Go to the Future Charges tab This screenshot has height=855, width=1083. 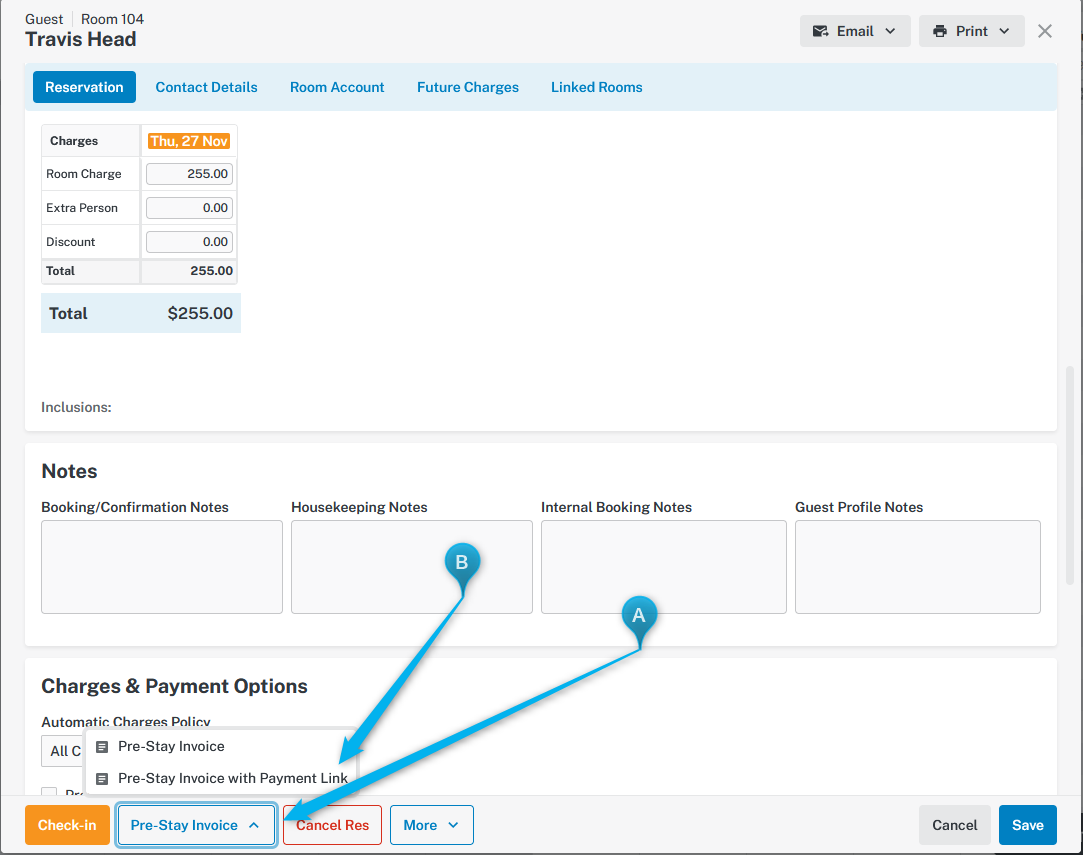click(x=467, y=87)
